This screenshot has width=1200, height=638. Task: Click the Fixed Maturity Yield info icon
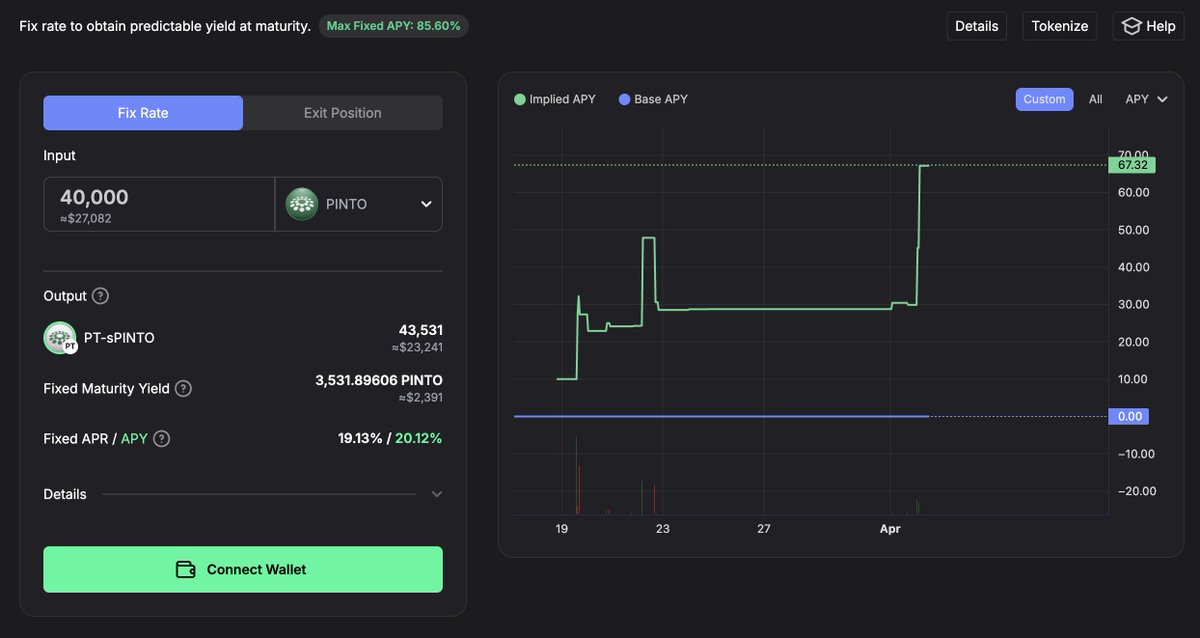(x=183, y=388)
